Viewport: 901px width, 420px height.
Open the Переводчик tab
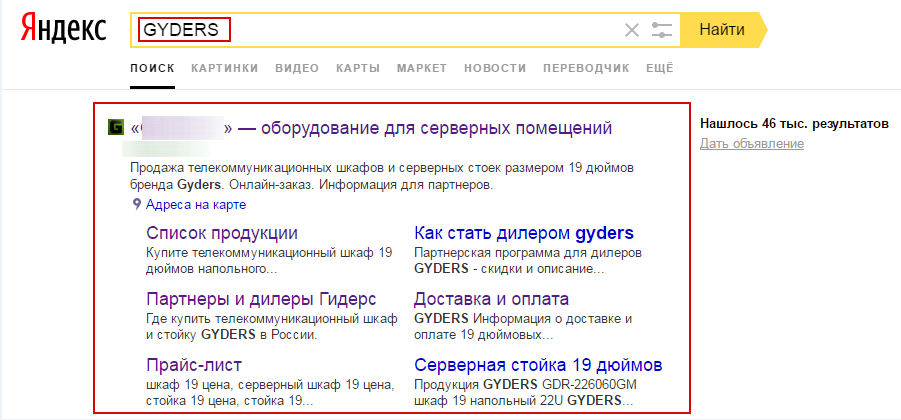pyautogui.click(x=586, y=68)
